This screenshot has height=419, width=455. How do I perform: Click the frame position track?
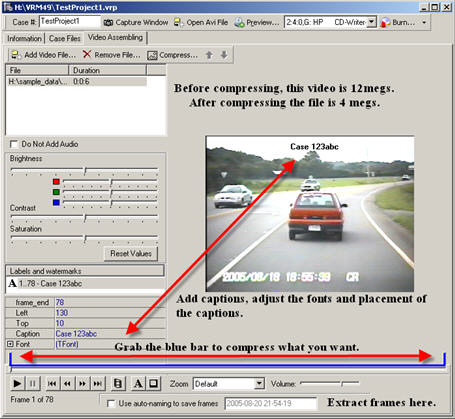[x=227, y=370]
